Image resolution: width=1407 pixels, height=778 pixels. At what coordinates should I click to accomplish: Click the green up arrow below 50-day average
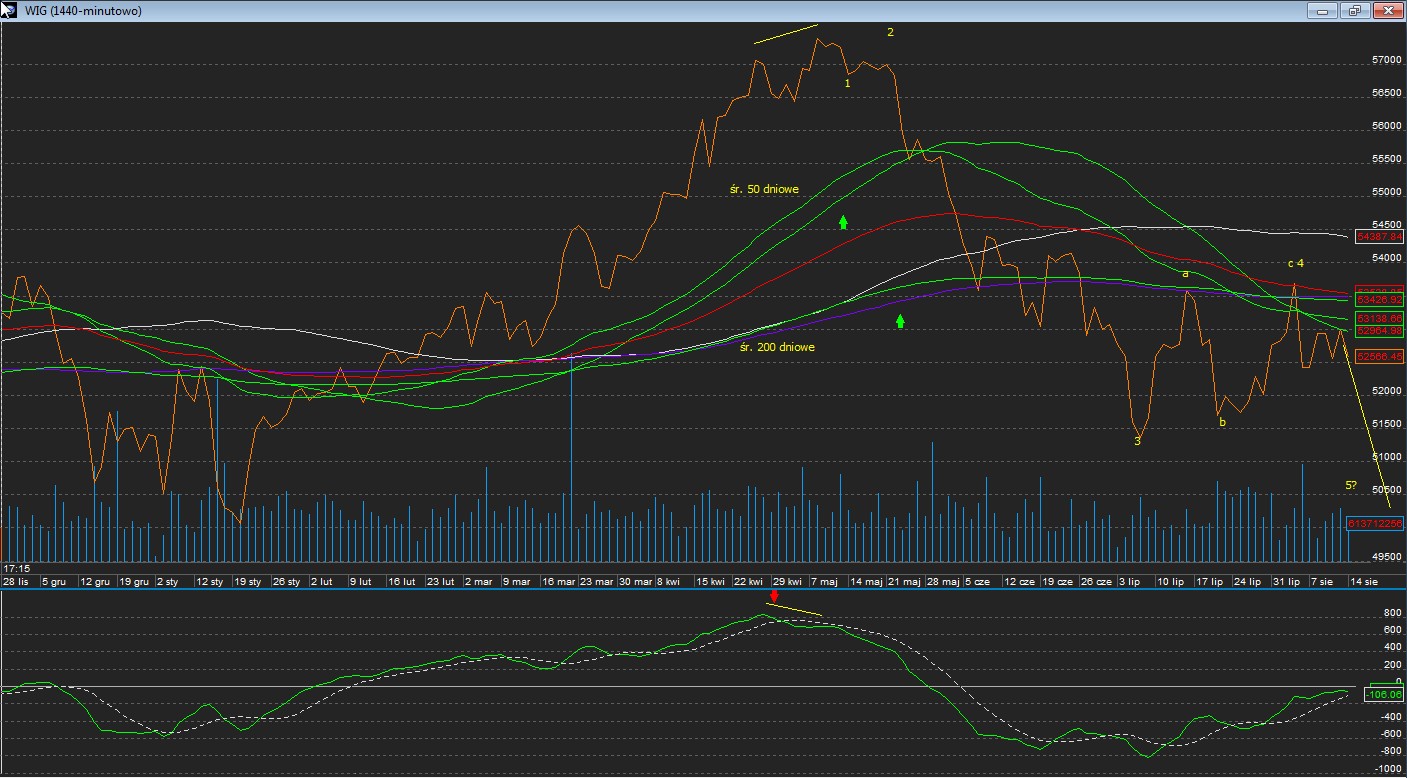pos(843,222)
